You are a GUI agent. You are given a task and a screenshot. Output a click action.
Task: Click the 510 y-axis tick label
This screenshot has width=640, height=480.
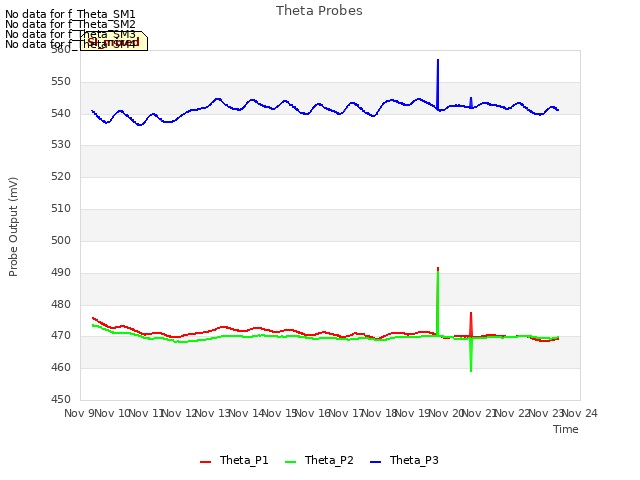click(61, 209)
